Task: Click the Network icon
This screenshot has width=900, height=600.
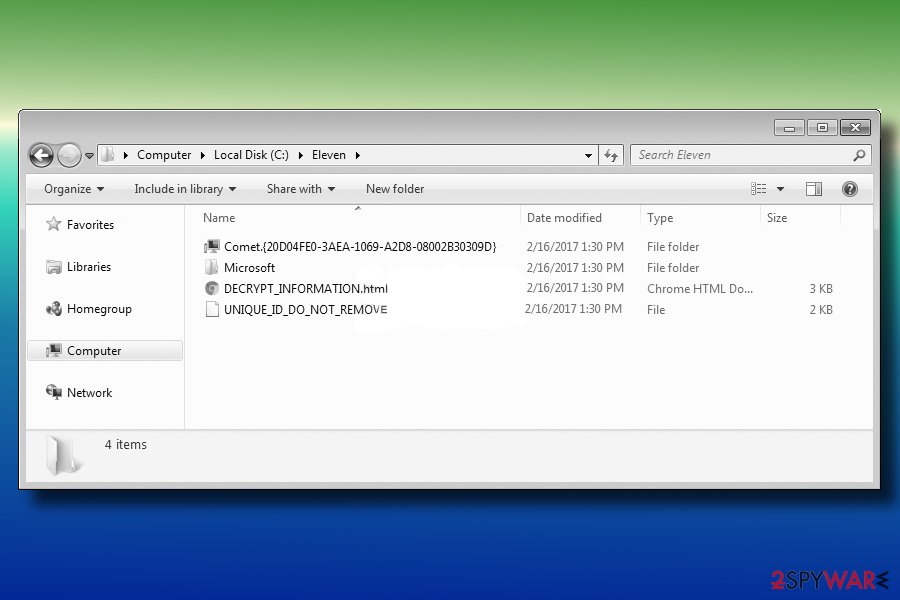Action: [53, 392]
